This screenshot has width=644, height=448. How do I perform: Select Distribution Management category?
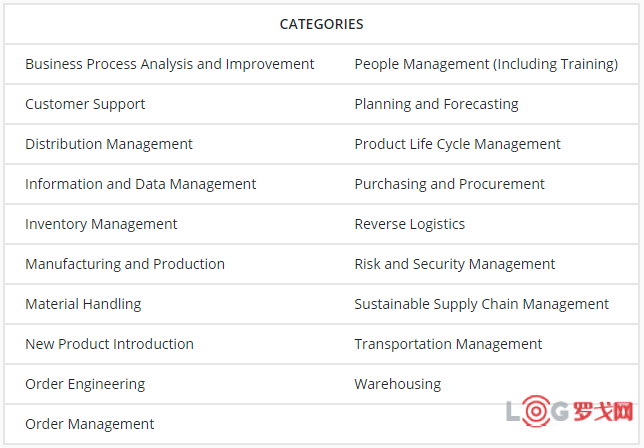tap(109, 144)
